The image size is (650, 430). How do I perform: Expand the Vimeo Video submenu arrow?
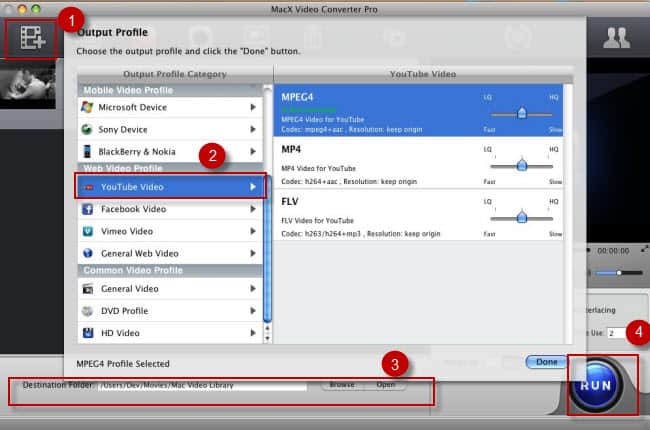click(253, 231)
